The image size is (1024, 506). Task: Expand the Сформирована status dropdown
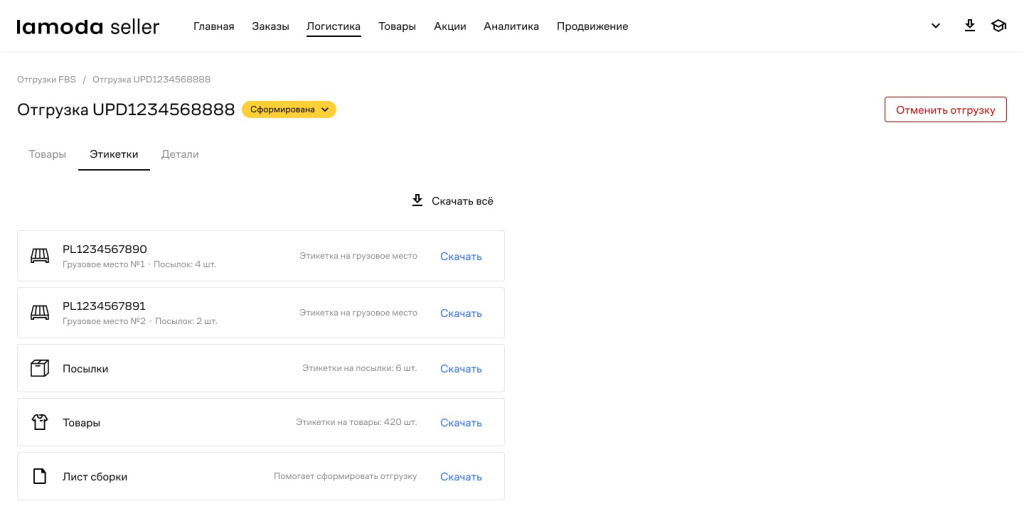coord(289,110)
